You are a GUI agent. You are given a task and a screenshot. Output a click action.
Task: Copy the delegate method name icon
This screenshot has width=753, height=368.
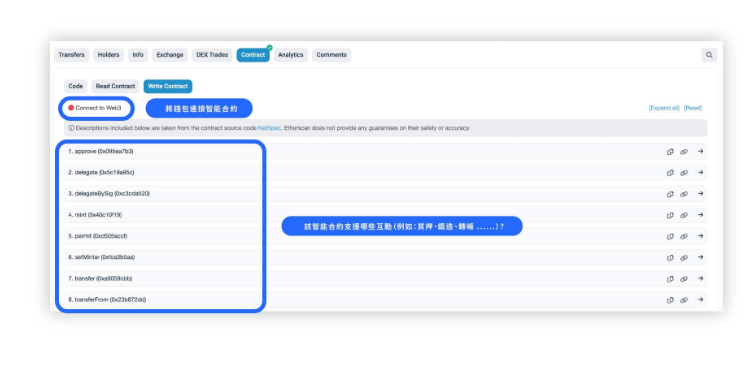[670, 173]
